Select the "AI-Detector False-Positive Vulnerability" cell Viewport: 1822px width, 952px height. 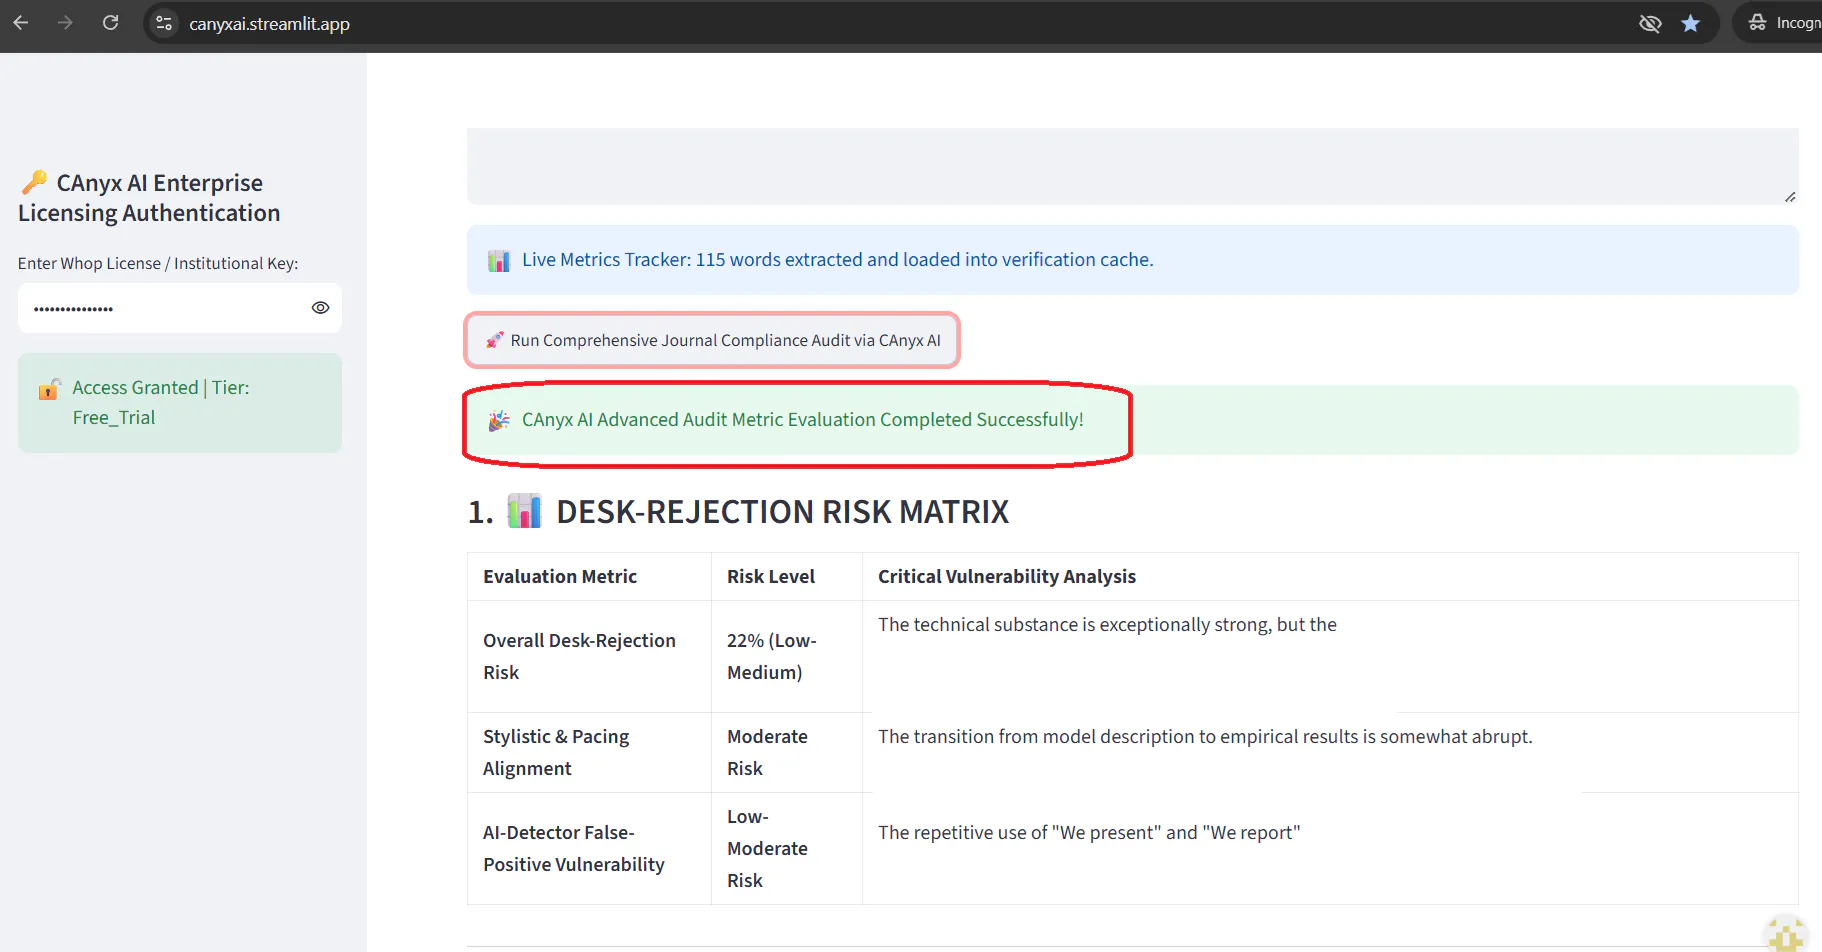(589, 848)
